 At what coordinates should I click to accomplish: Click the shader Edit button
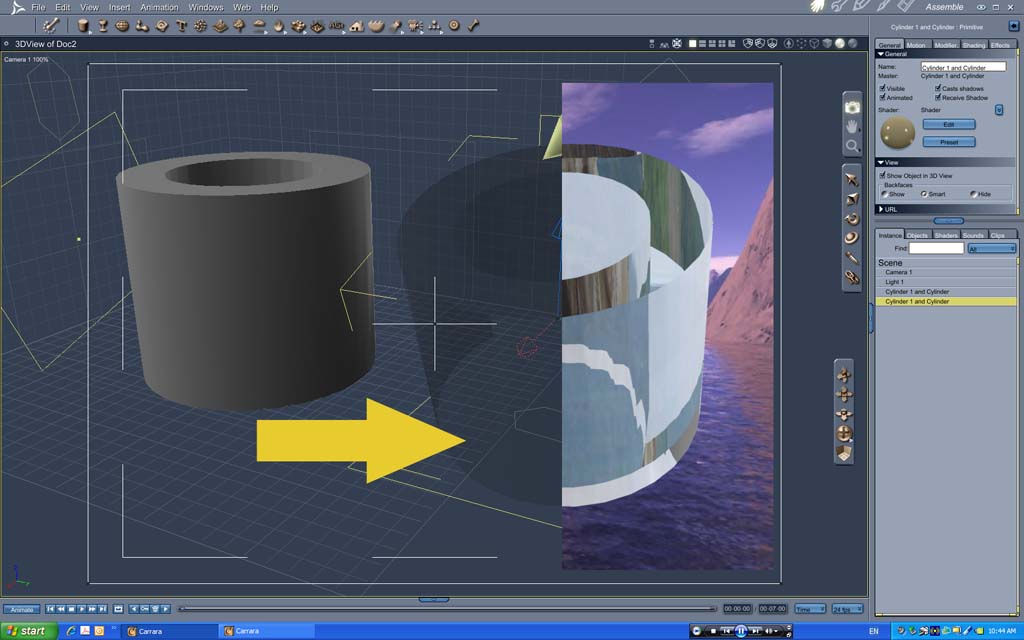(949, 124)
